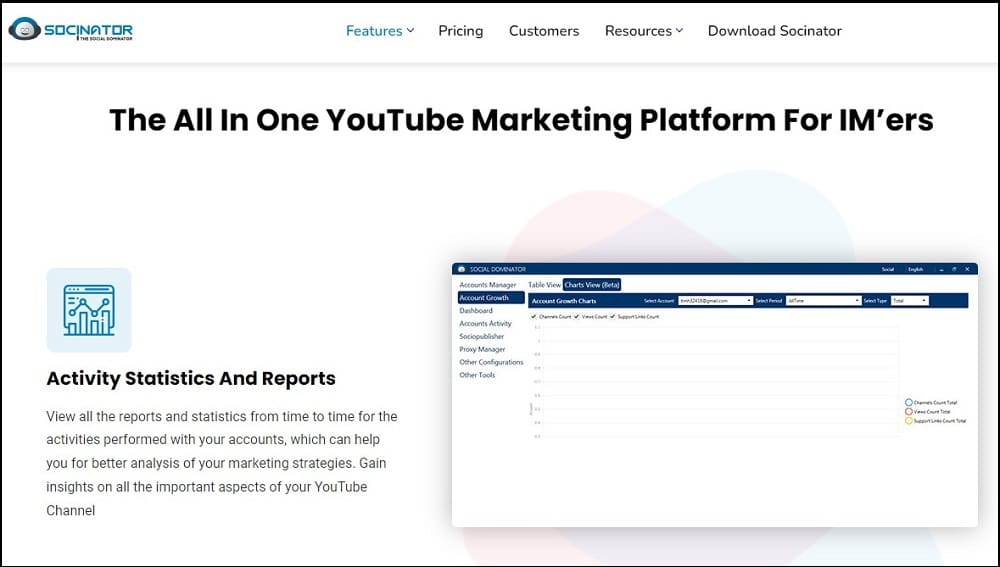Click the Social button in title bar
1000x567 pixels.
(x=888, y=269)
